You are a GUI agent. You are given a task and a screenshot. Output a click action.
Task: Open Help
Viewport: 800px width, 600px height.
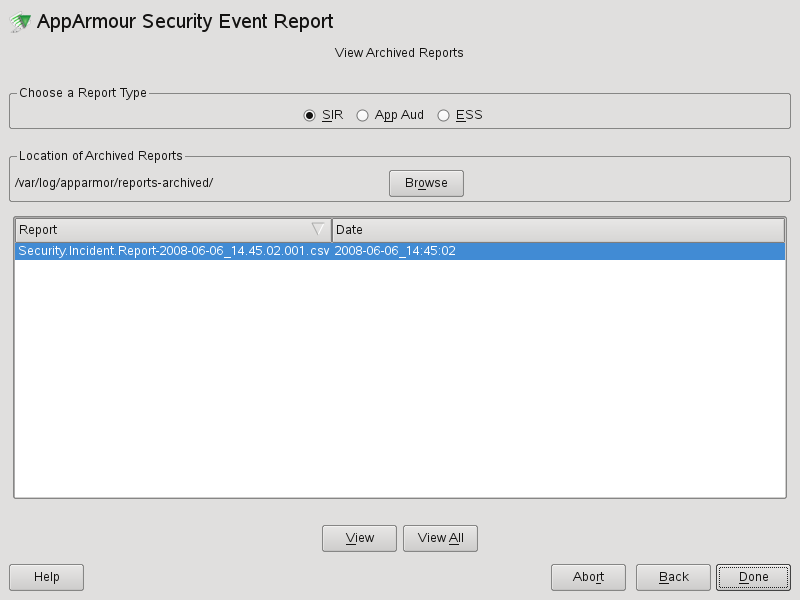coord(45,577)
